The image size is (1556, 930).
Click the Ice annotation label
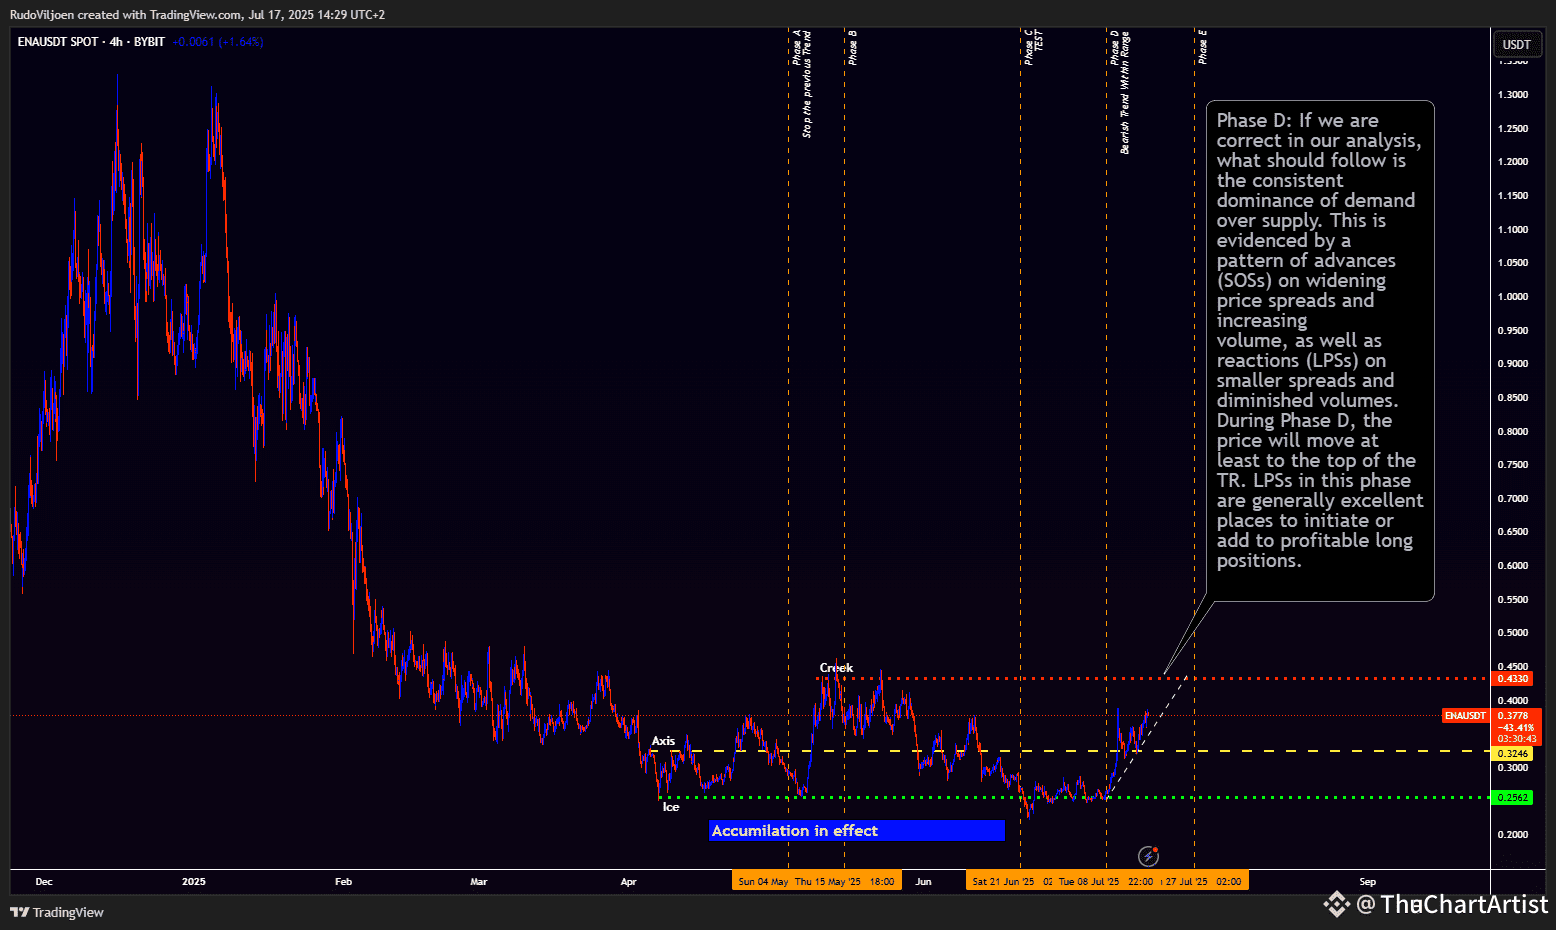[x=671, y=807]
